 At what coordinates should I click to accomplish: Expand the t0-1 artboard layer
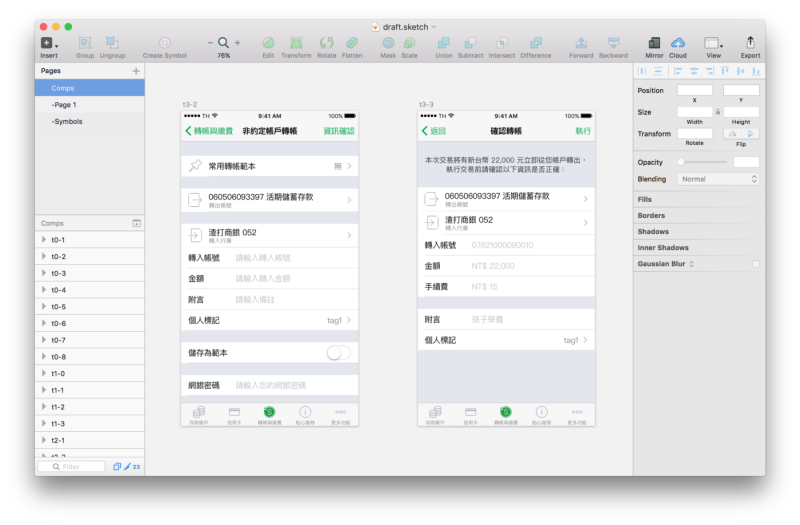[x=43, y=240]
